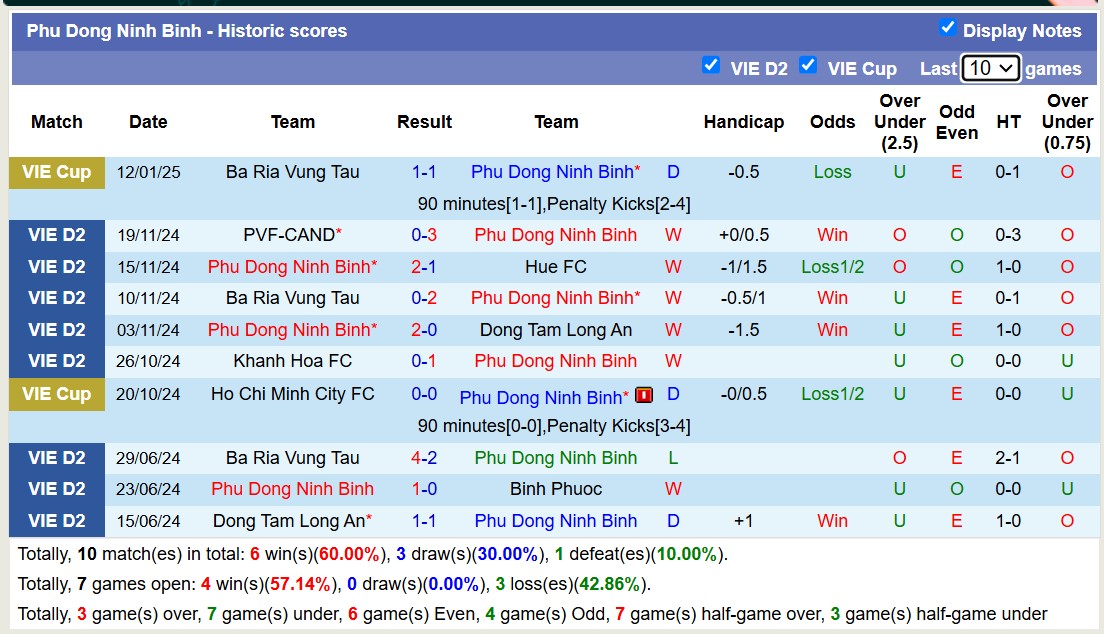
Task: Click the VIE D2 badge on the PVF-CAND row
Action: click(x=56, y=235)
